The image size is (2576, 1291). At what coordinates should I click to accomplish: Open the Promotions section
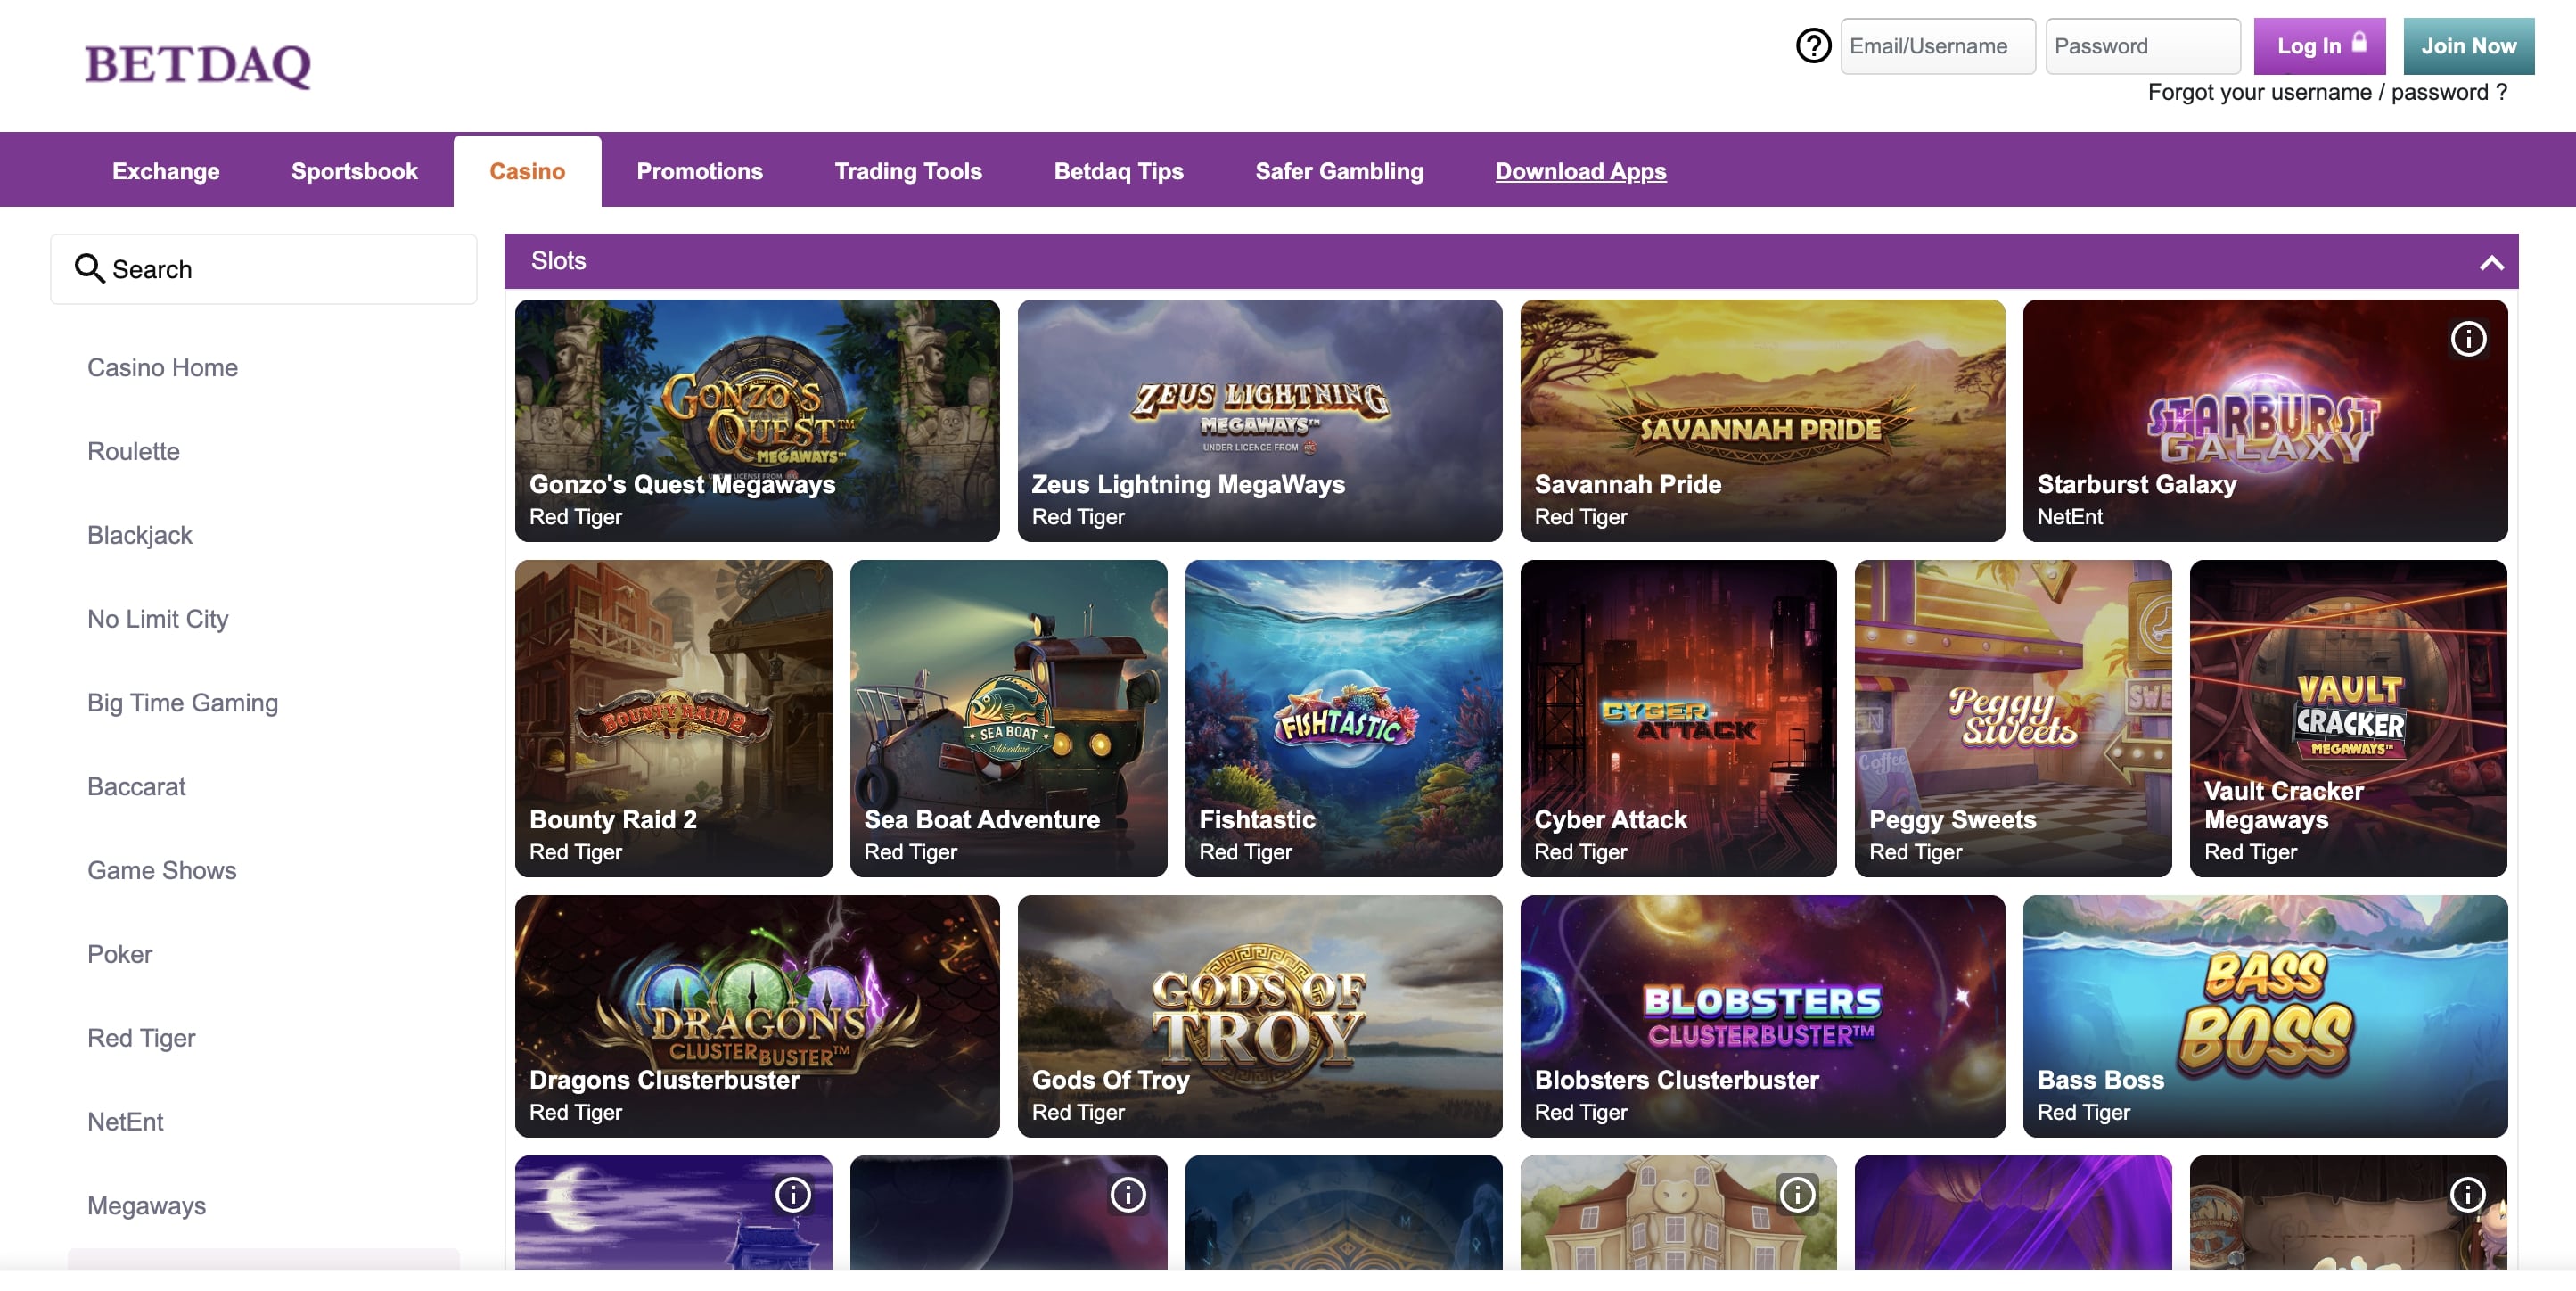699,170
